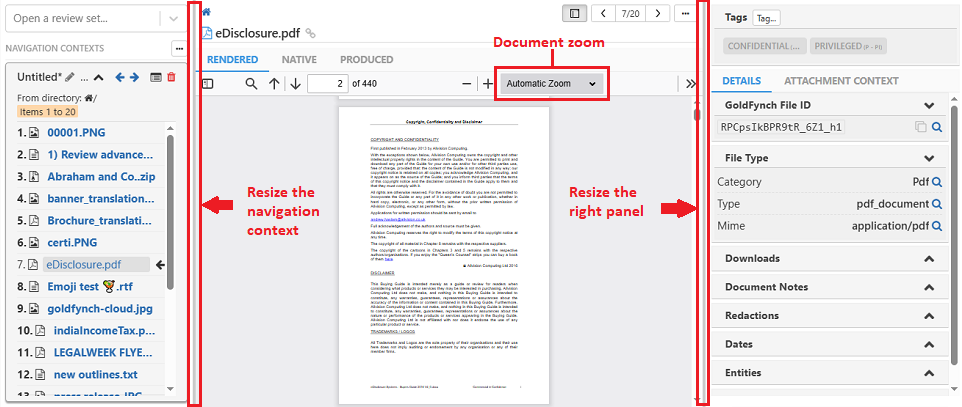Open Brochure_translati... item
The height and width of the screenshot is (407, 962).
pos(99,220)
